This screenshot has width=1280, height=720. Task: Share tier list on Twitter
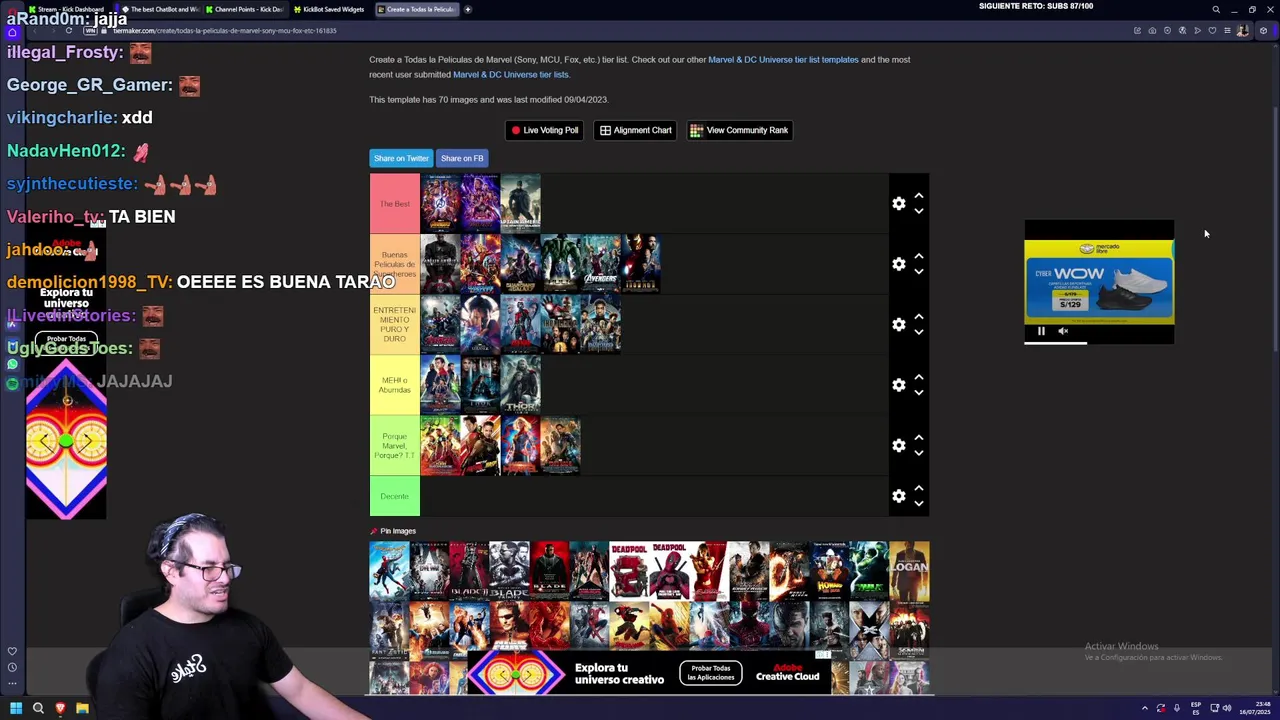401,158
